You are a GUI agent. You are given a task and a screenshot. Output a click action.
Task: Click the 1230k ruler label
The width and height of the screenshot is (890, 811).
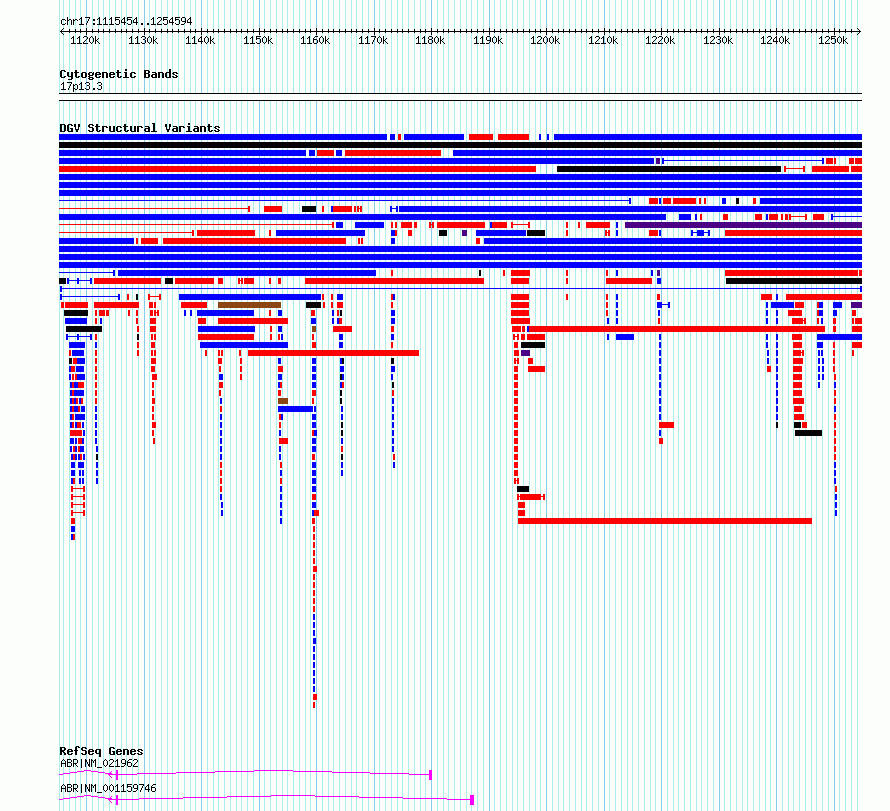(718, 40)
